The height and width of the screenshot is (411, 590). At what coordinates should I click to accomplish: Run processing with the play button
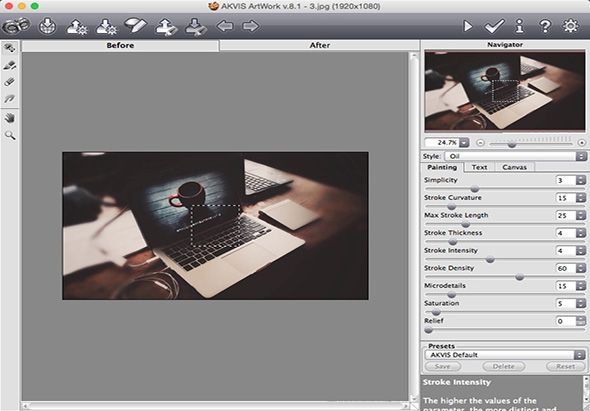[x=468, y=26]
